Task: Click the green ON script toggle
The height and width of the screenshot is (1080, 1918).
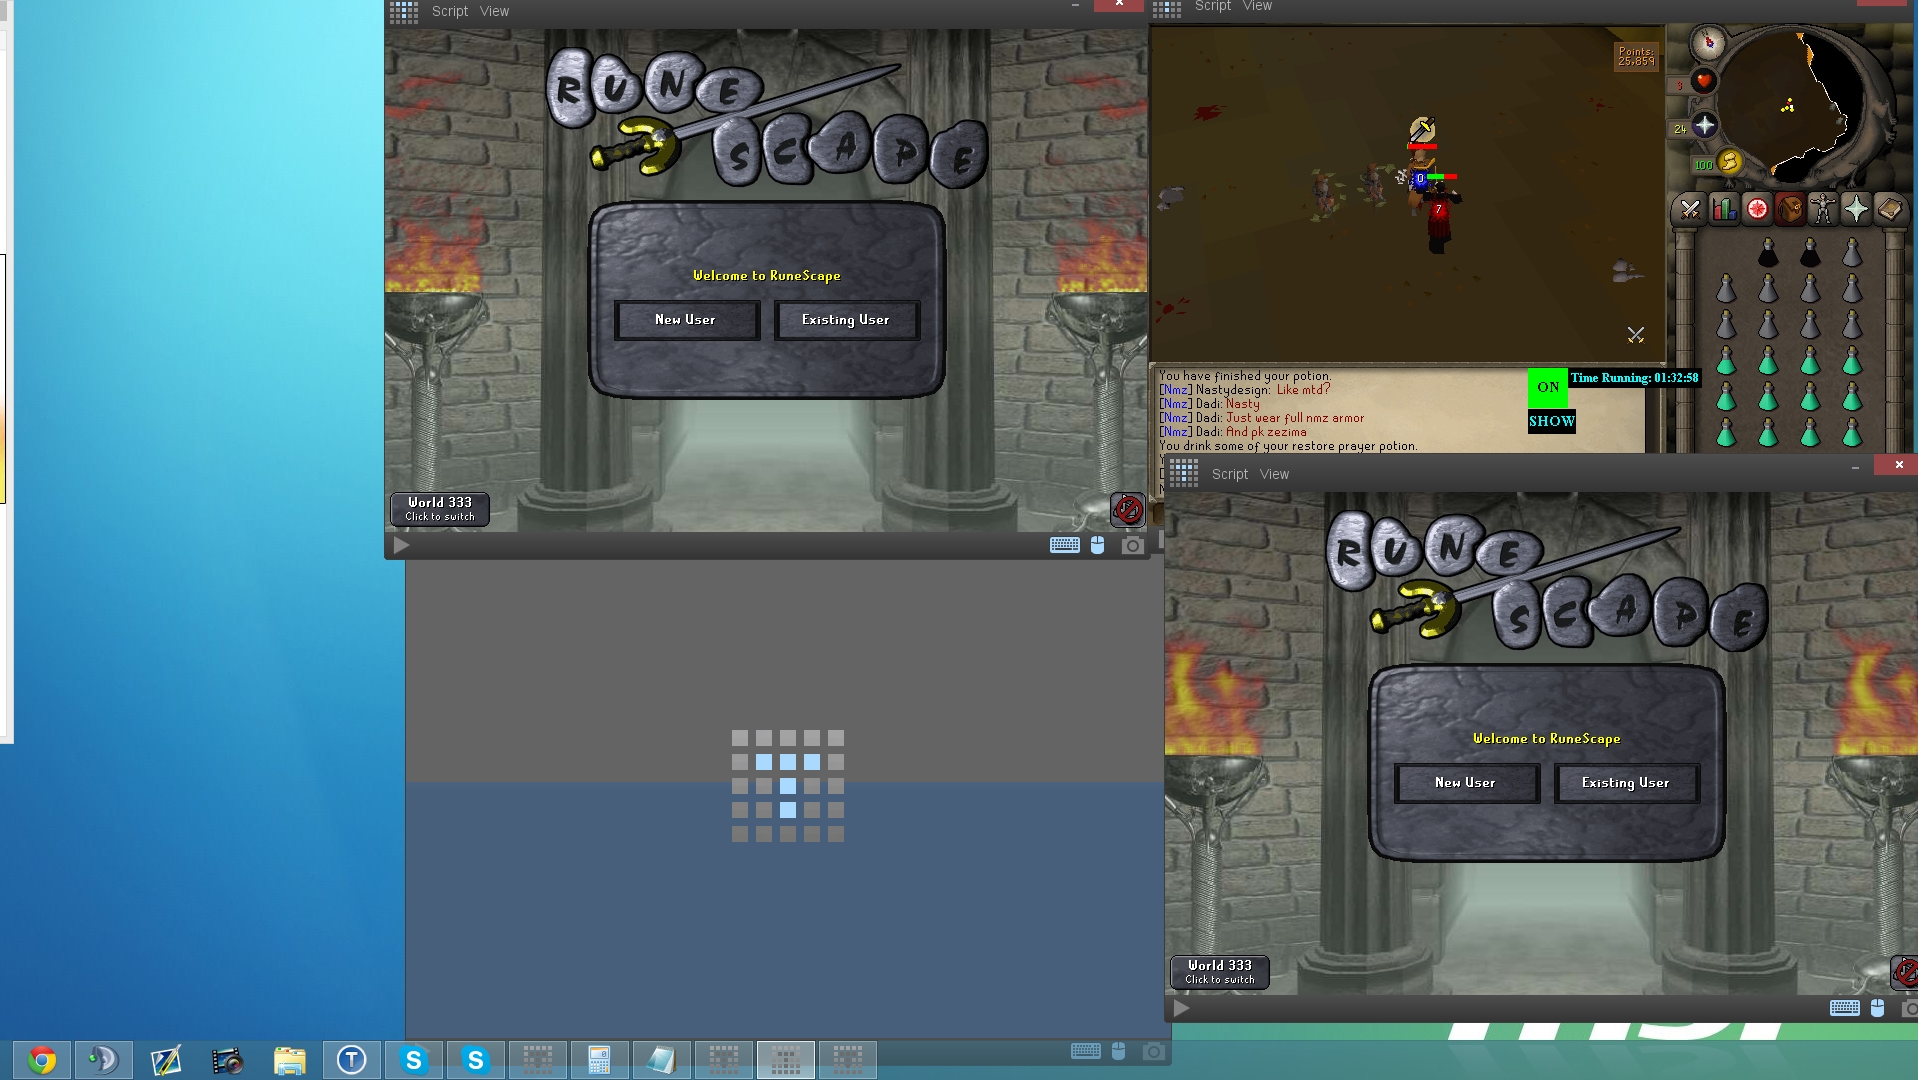Action: click(x=1548, y=387)
